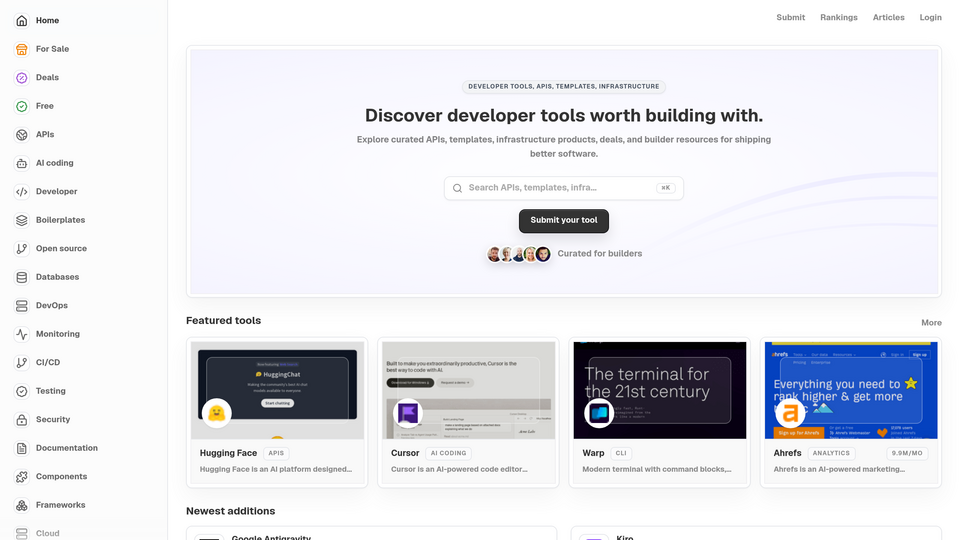The image size is (960, 540).
Task: Click the Hugging Face emoji logo
Action: click(x=216, y=413)
